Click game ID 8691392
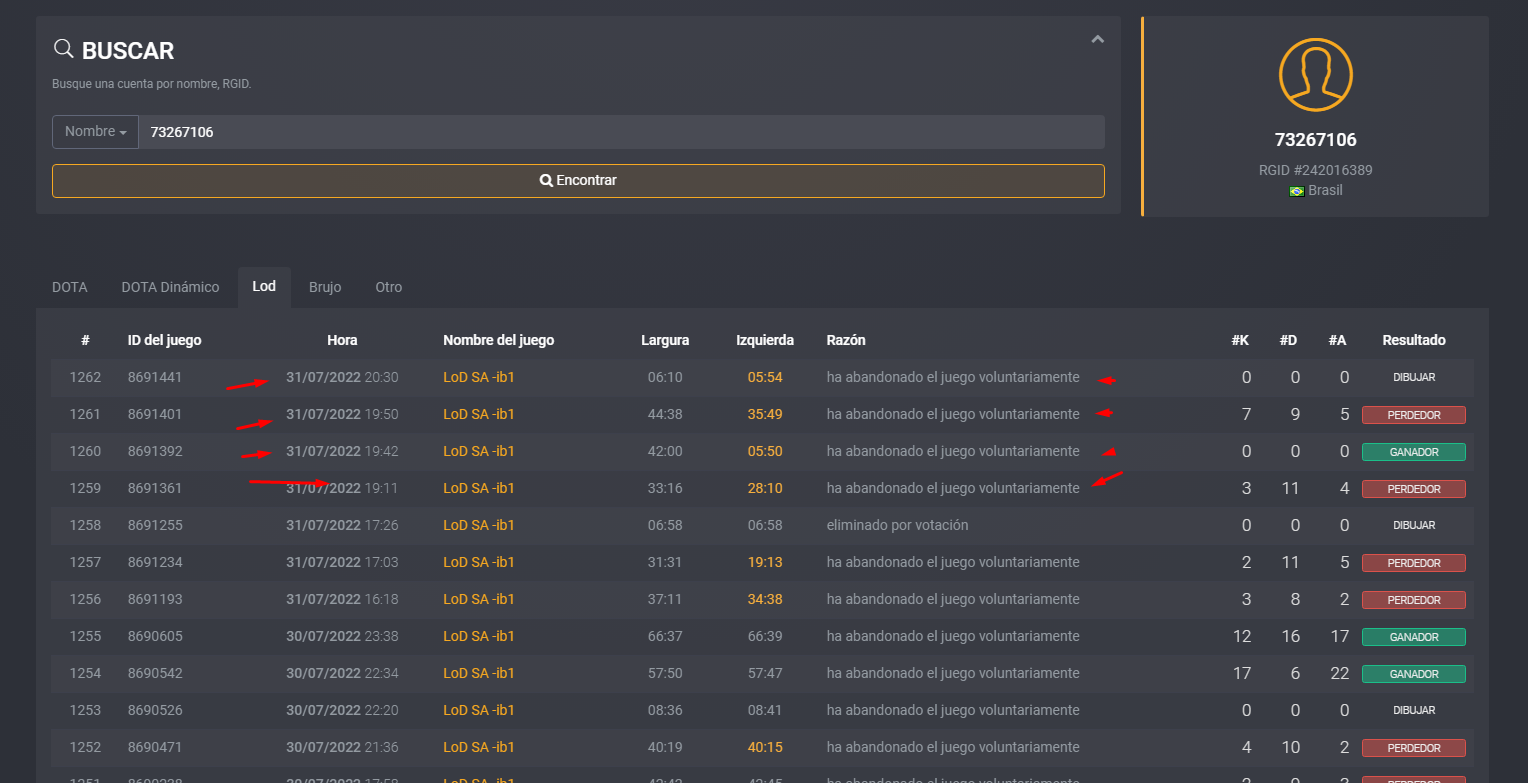Viewport: 1528px width, 783px height. pos(155,451)
